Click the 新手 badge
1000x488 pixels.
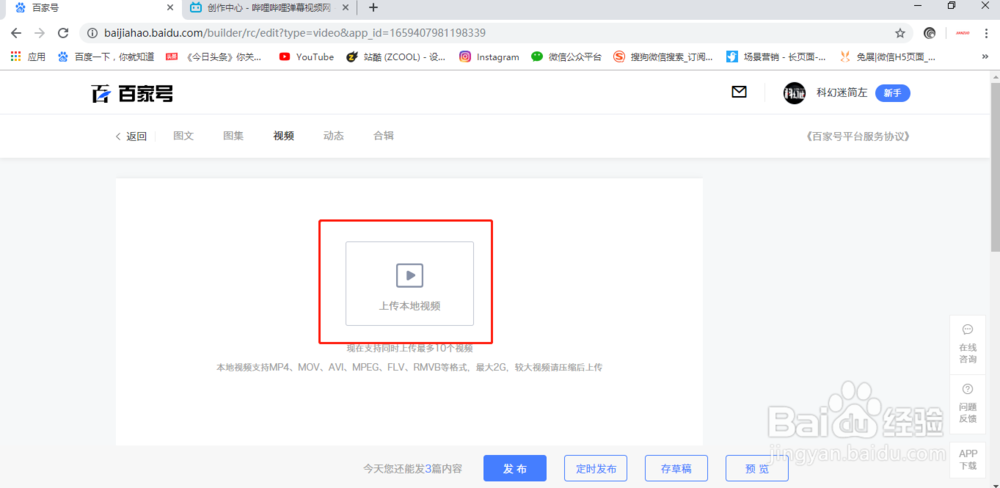(893, 93)
